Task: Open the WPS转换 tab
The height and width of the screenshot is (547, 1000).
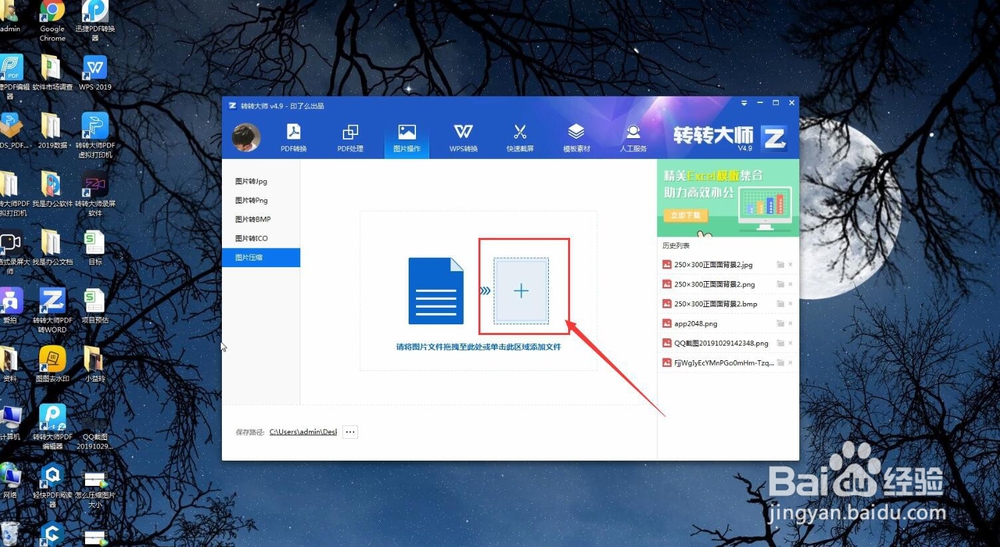Action: point(463,138)
